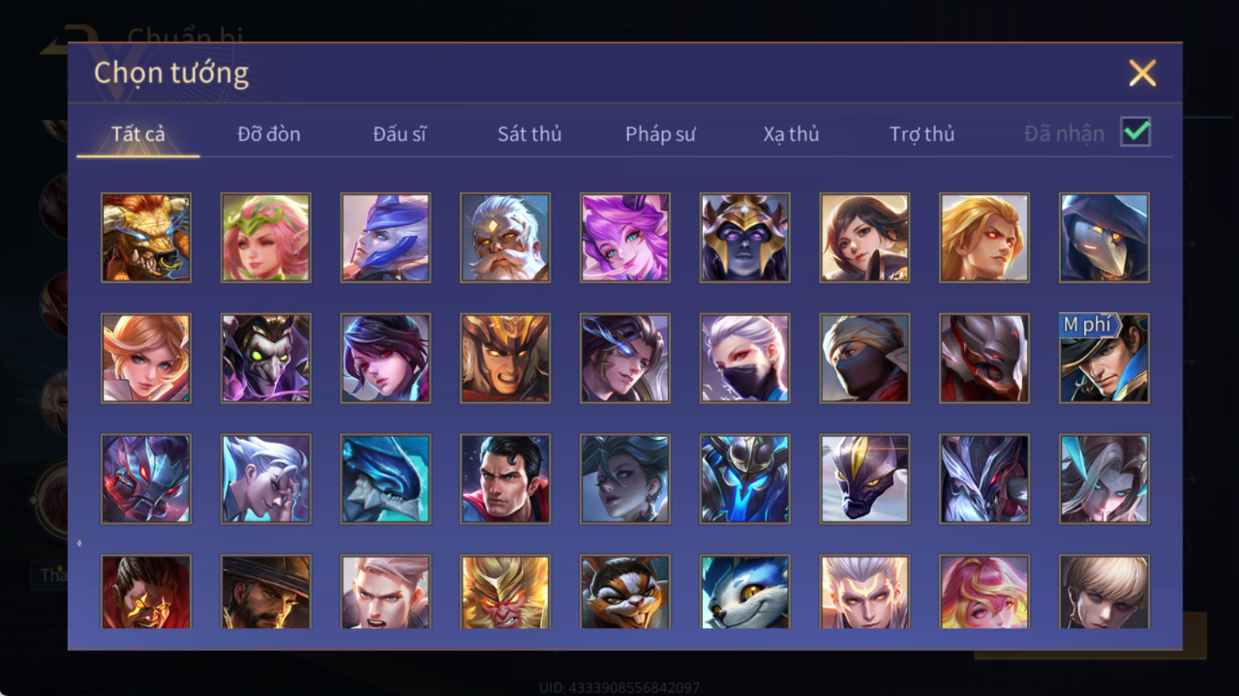Screen dimensions: 1239x696
Task: Switch to the "Xạ thủ" tab
Action: coord(791,134)
